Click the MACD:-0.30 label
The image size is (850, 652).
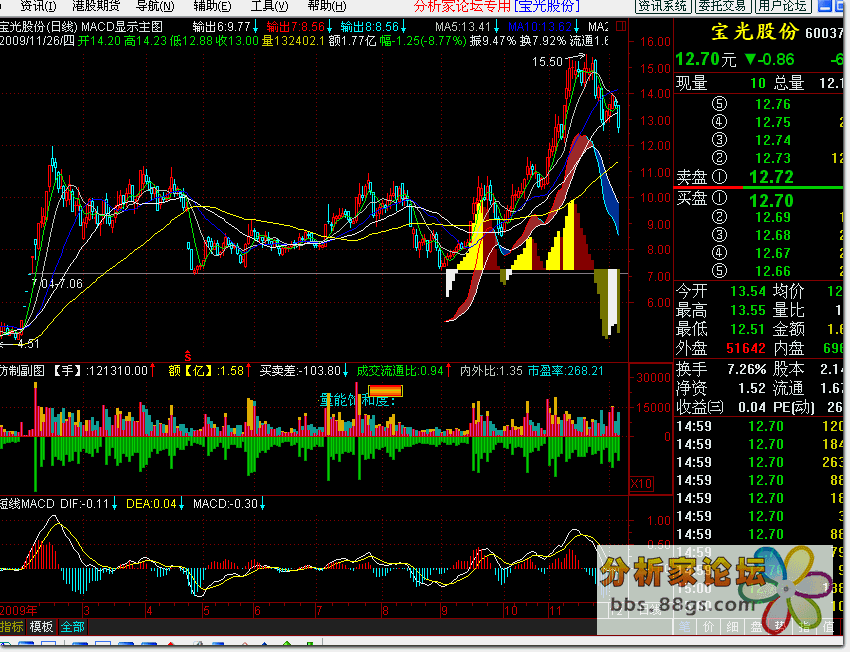pyautogui.click(x=225, y=504)
